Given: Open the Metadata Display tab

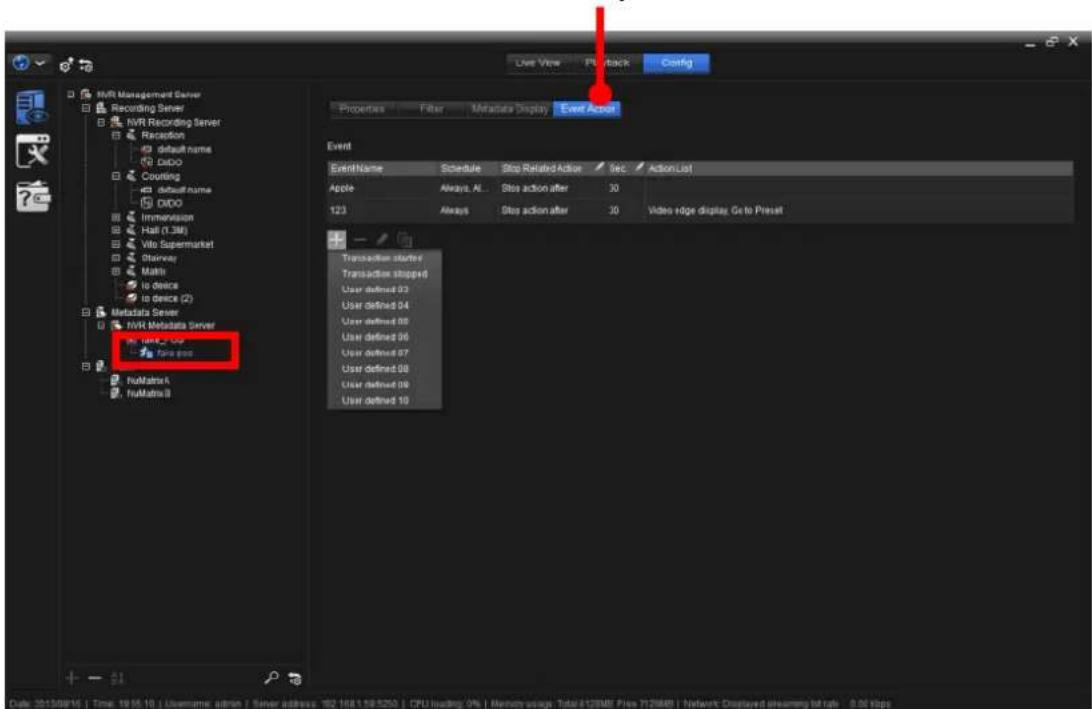Looking at the screenshot, I should [x=510, y=109].
